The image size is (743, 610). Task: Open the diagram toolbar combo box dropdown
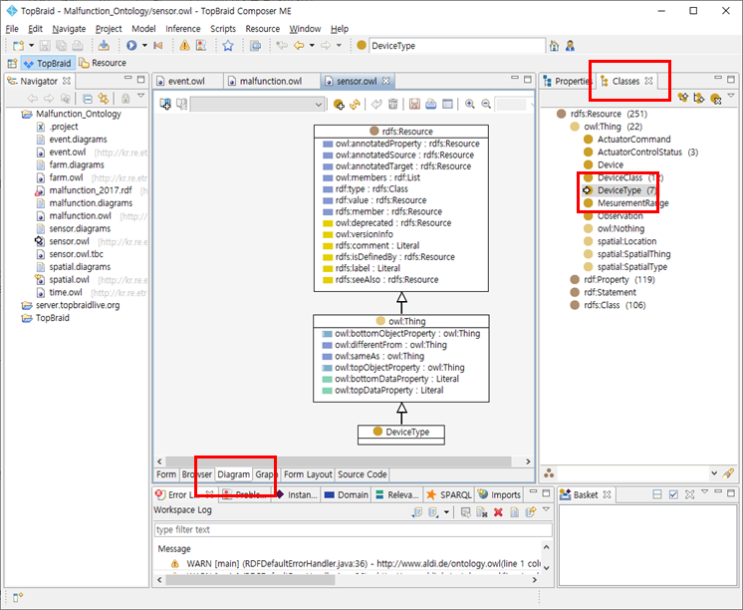(319, 104)
